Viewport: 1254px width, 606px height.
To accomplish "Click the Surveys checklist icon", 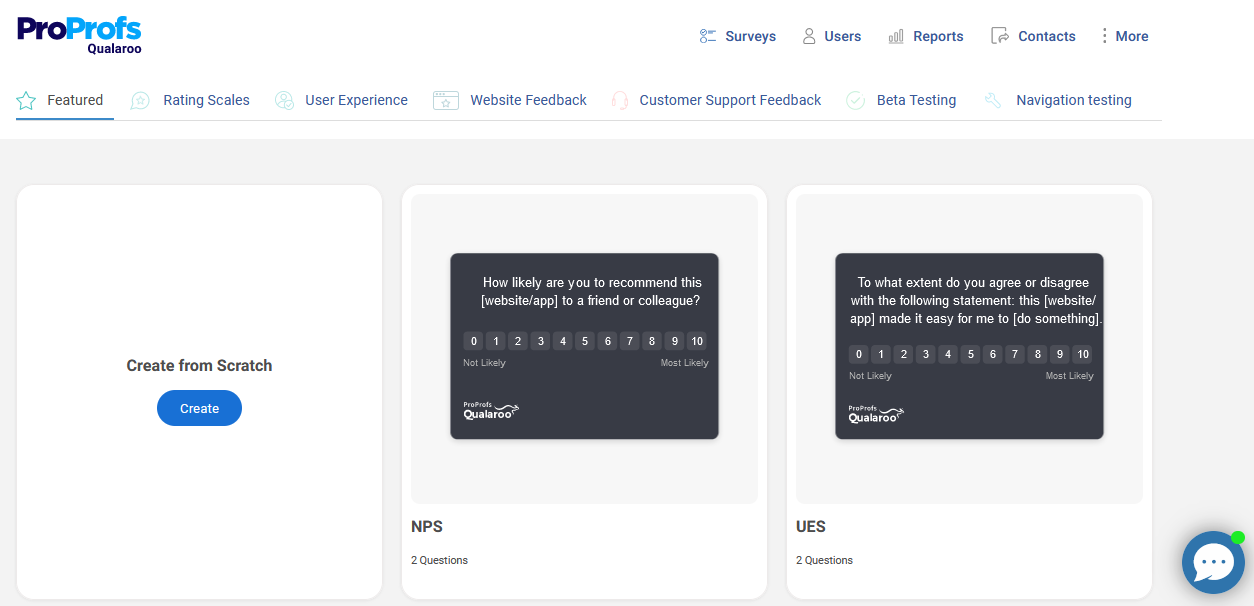I will click(708, 36).
